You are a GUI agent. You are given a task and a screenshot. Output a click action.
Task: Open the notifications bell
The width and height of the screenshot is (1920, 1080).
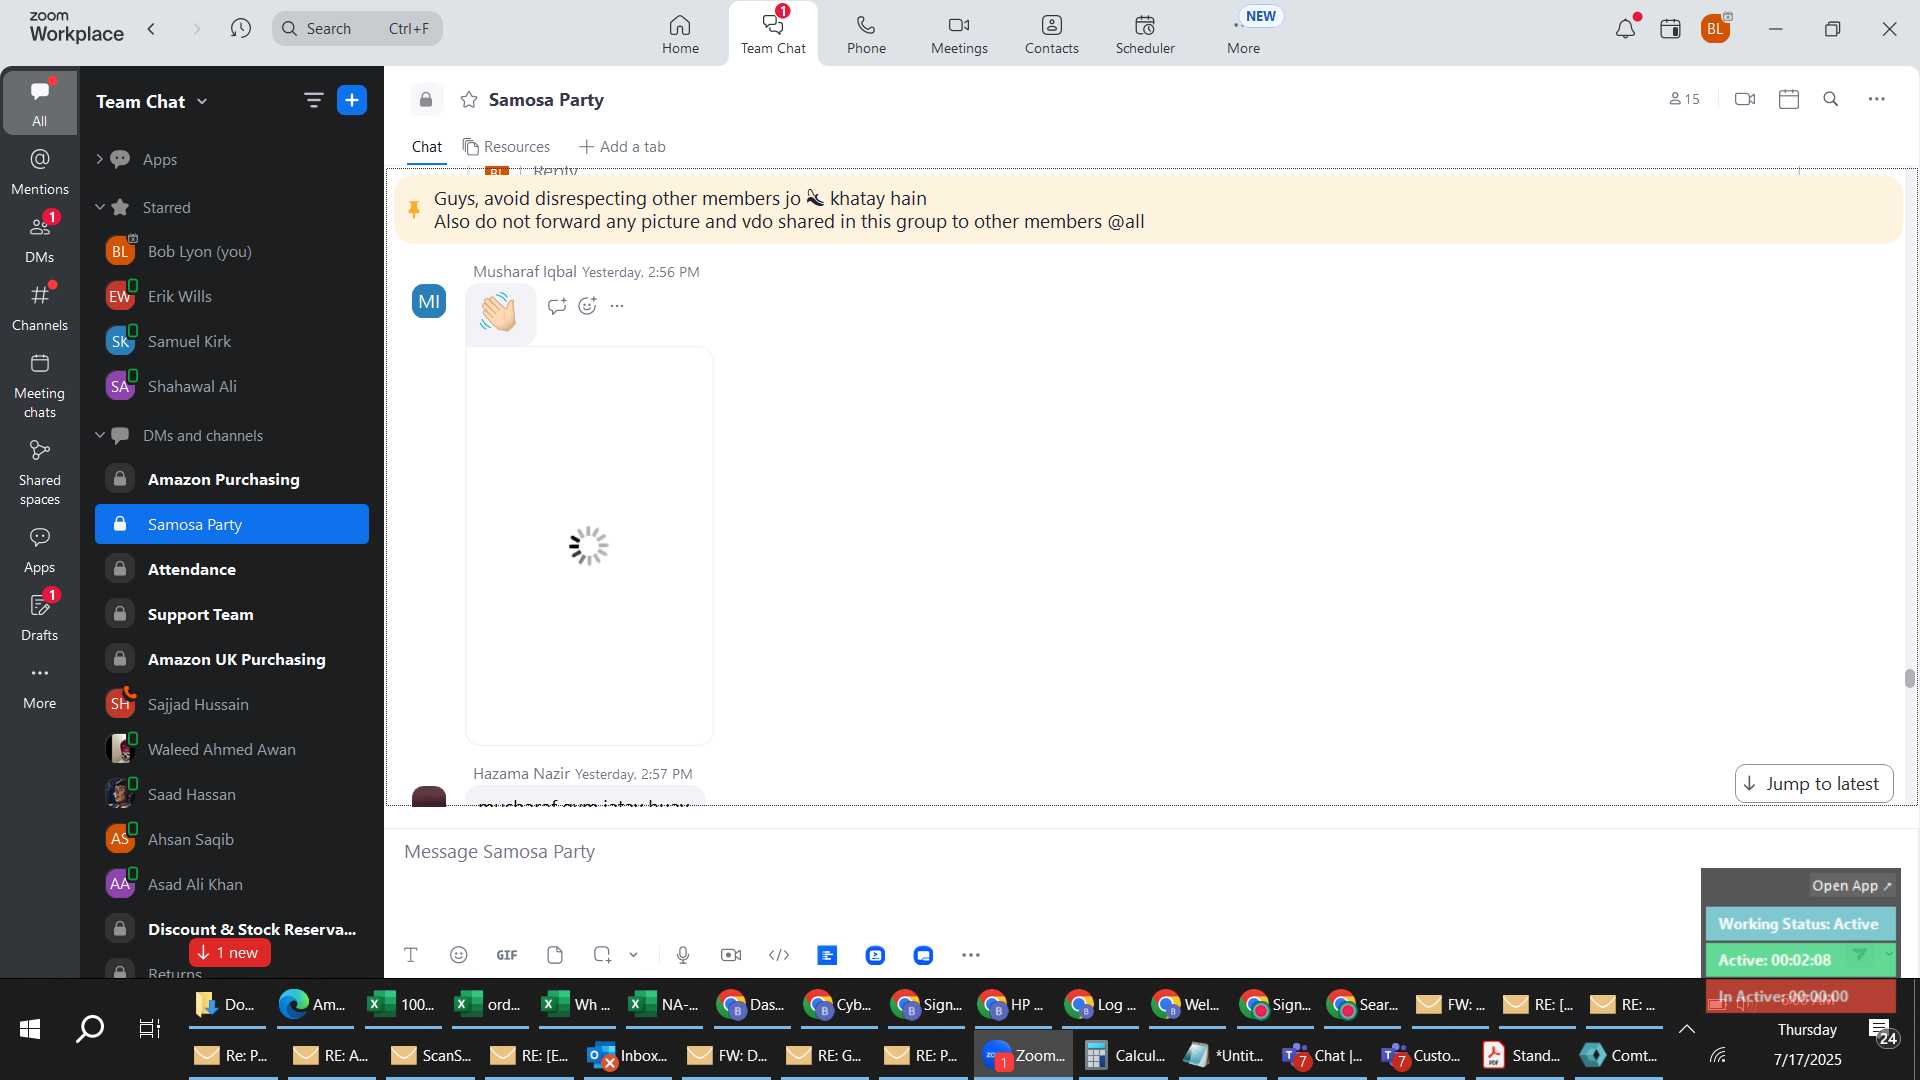[x=1625, y=29]
